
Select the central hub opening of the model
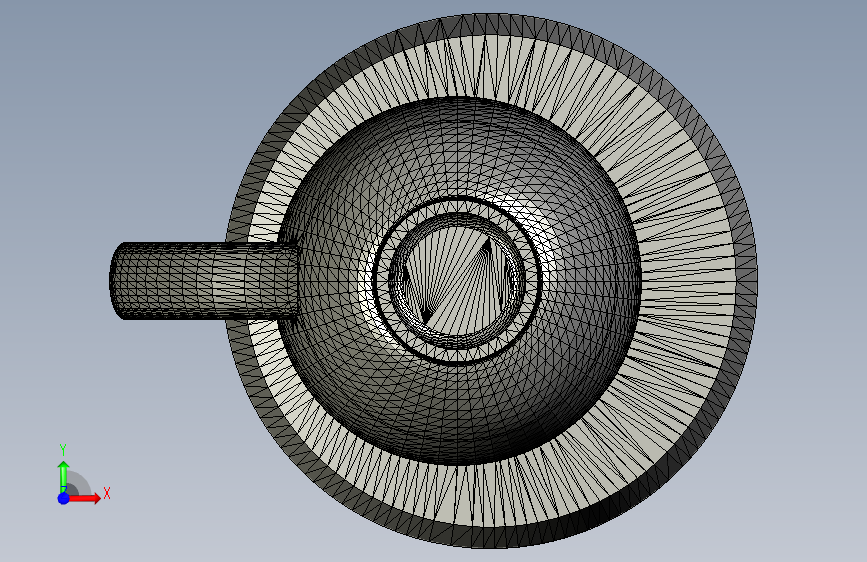tap(457, 280)
